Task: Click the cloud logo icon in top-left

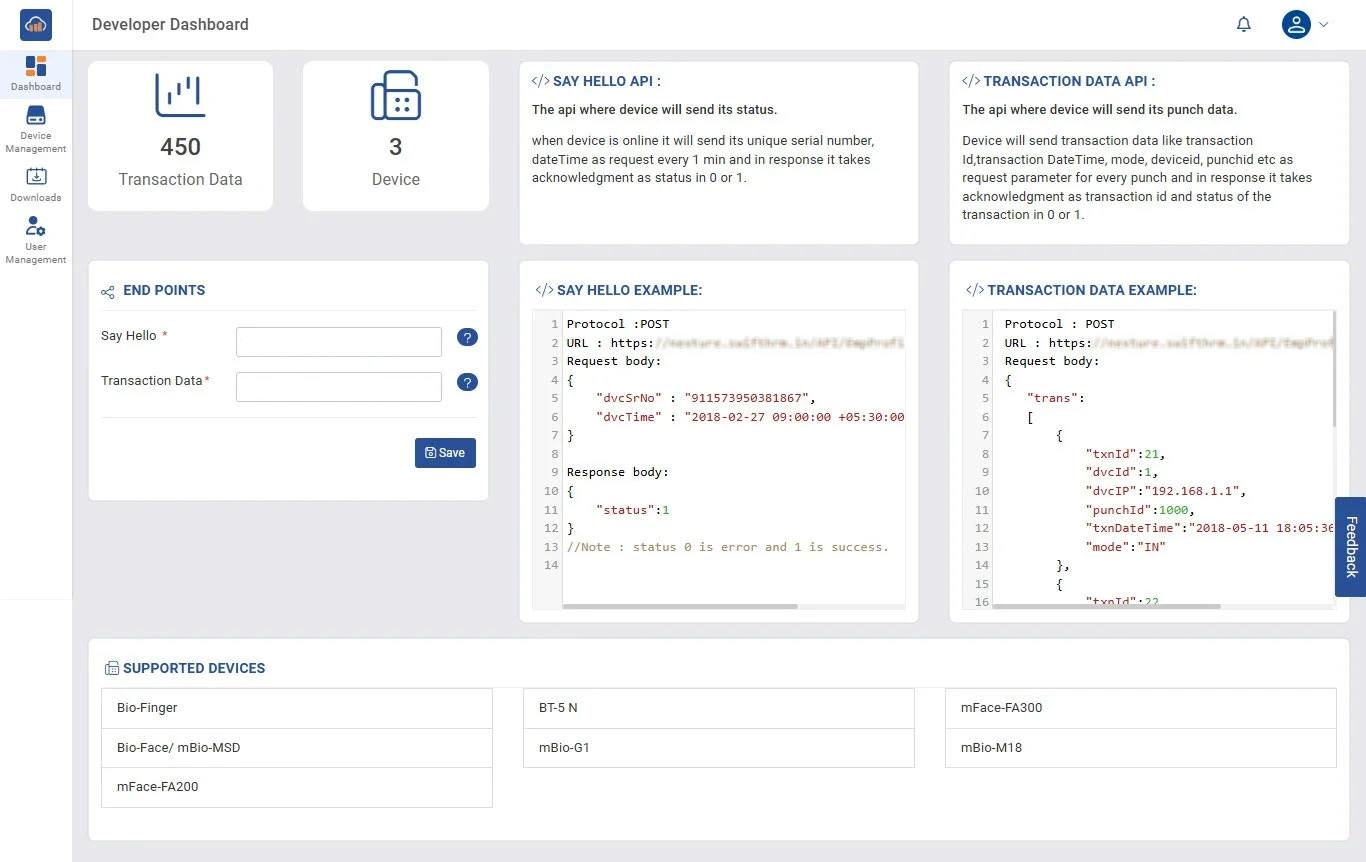Action: tap(36, 25)
